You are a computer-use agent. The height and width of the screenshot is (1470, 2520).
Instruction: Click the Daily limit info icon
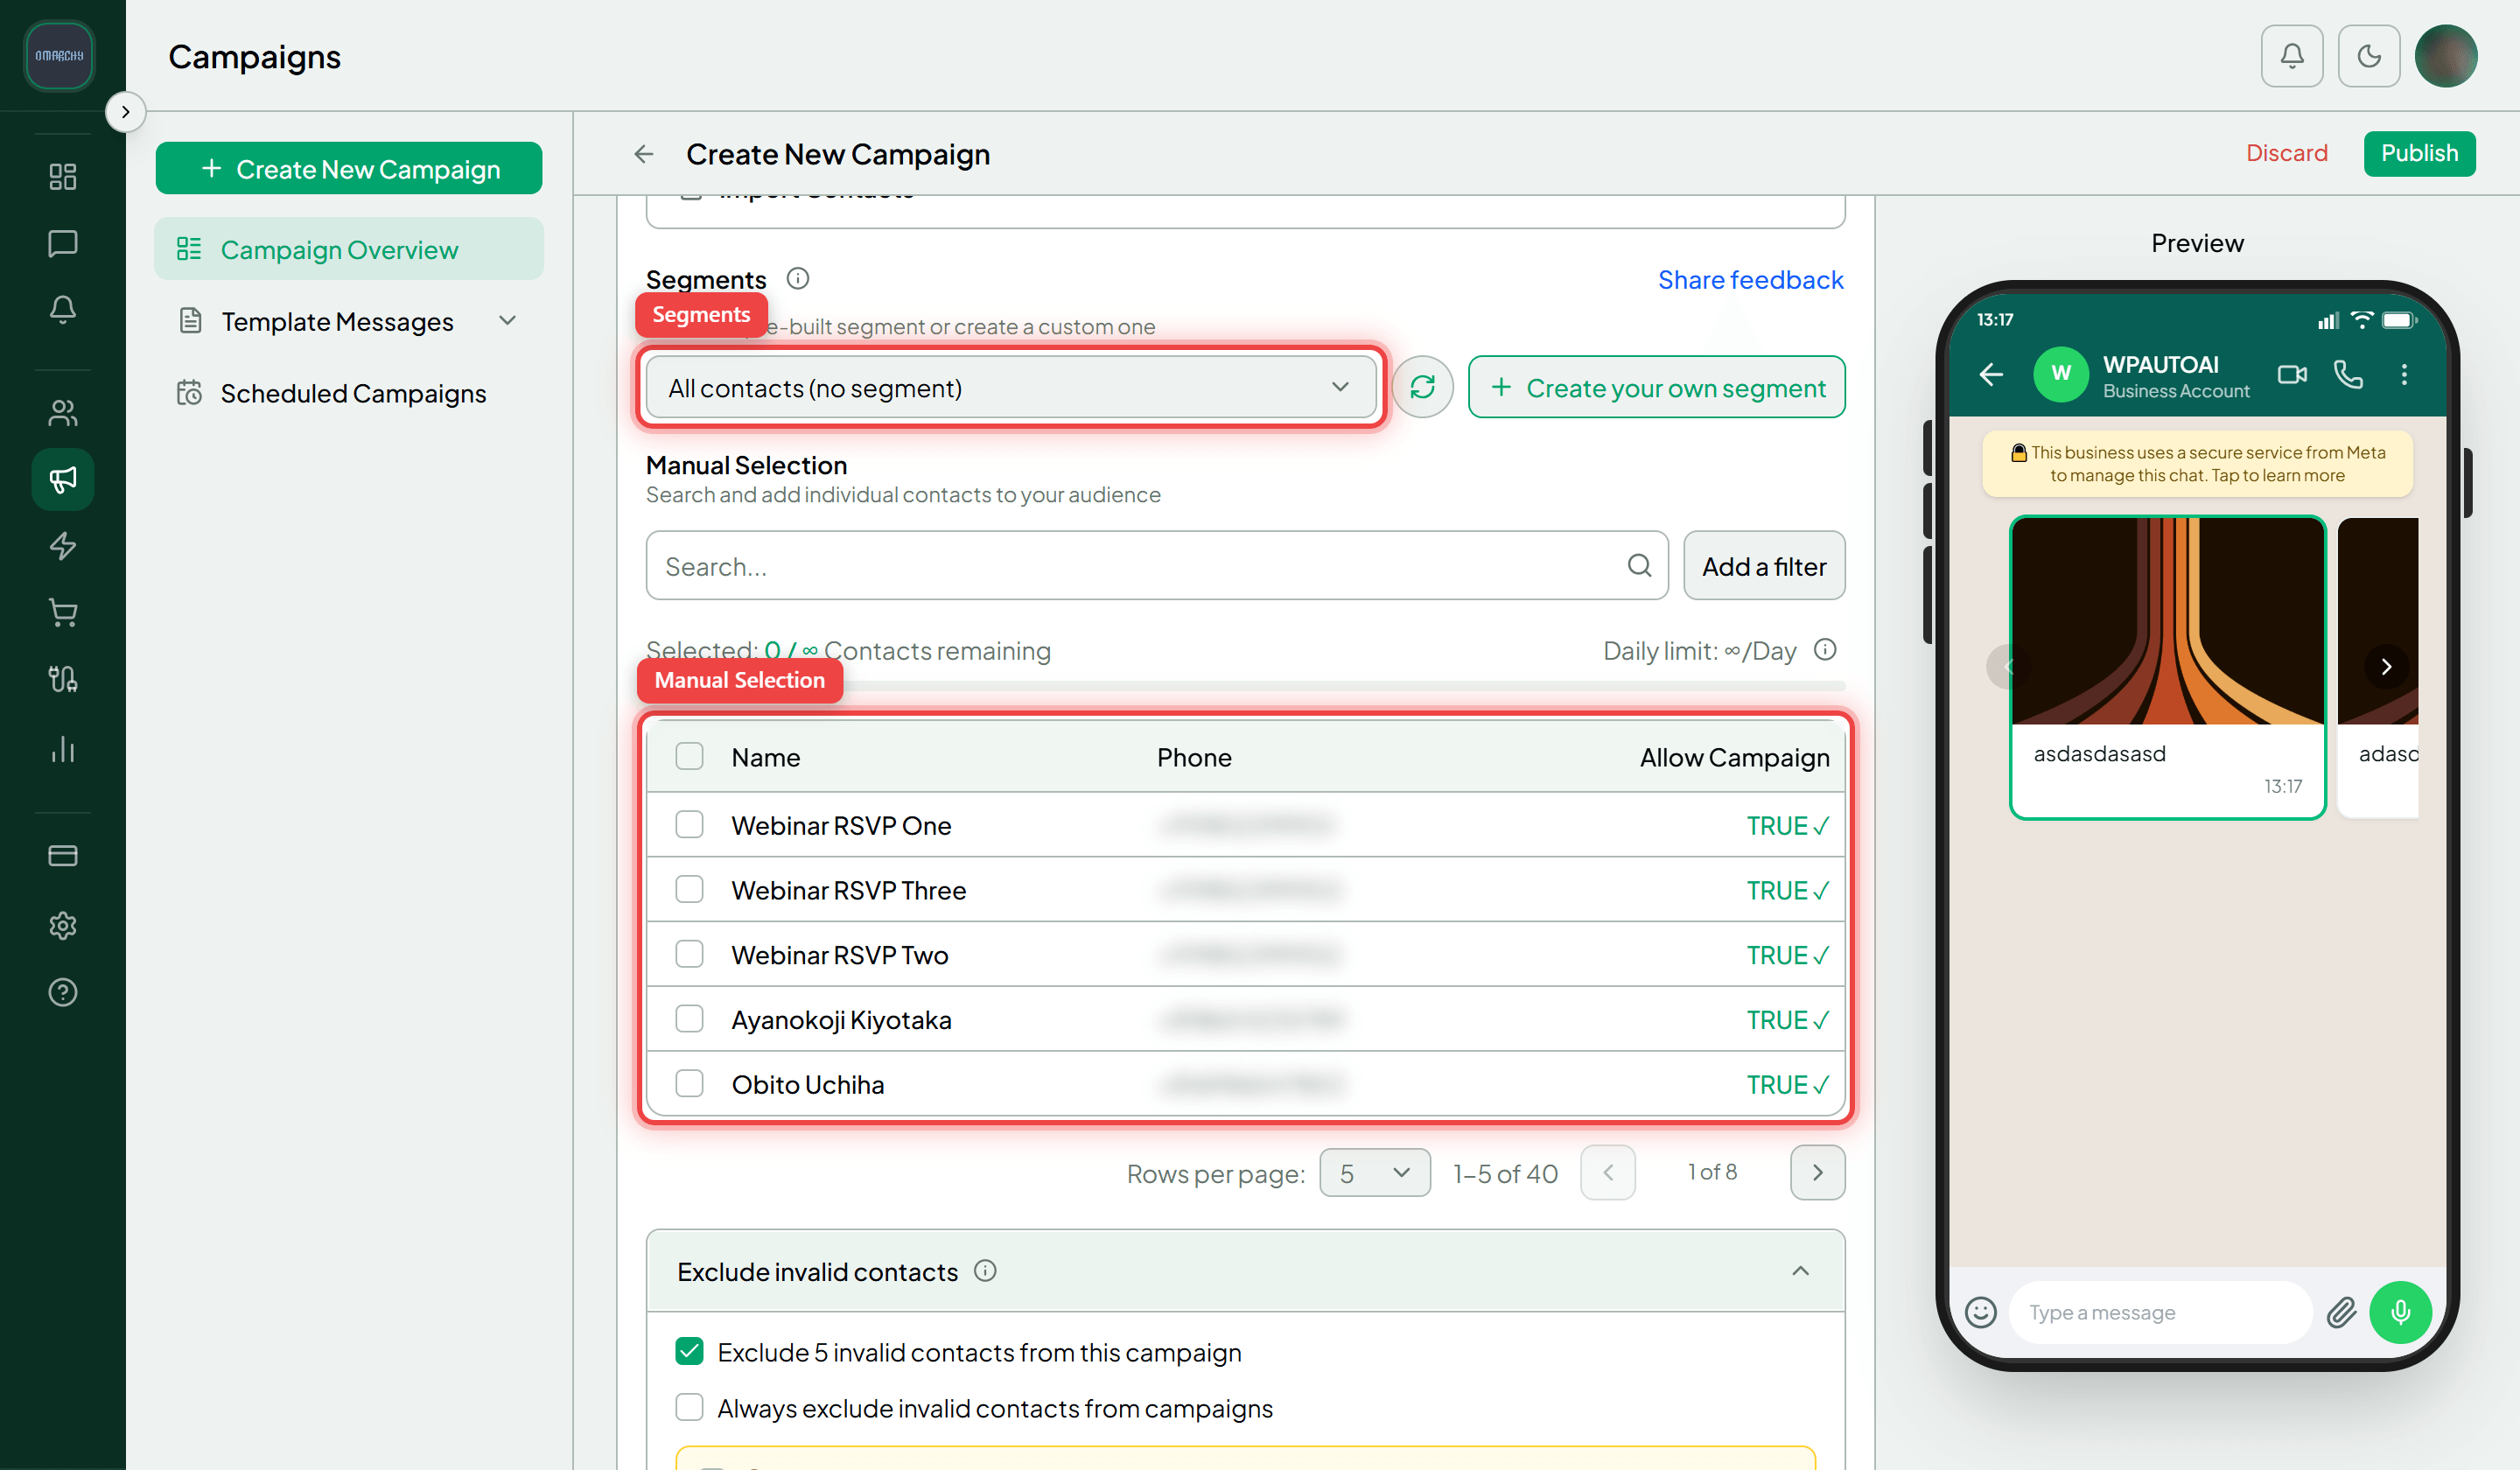pos(1825,650)
